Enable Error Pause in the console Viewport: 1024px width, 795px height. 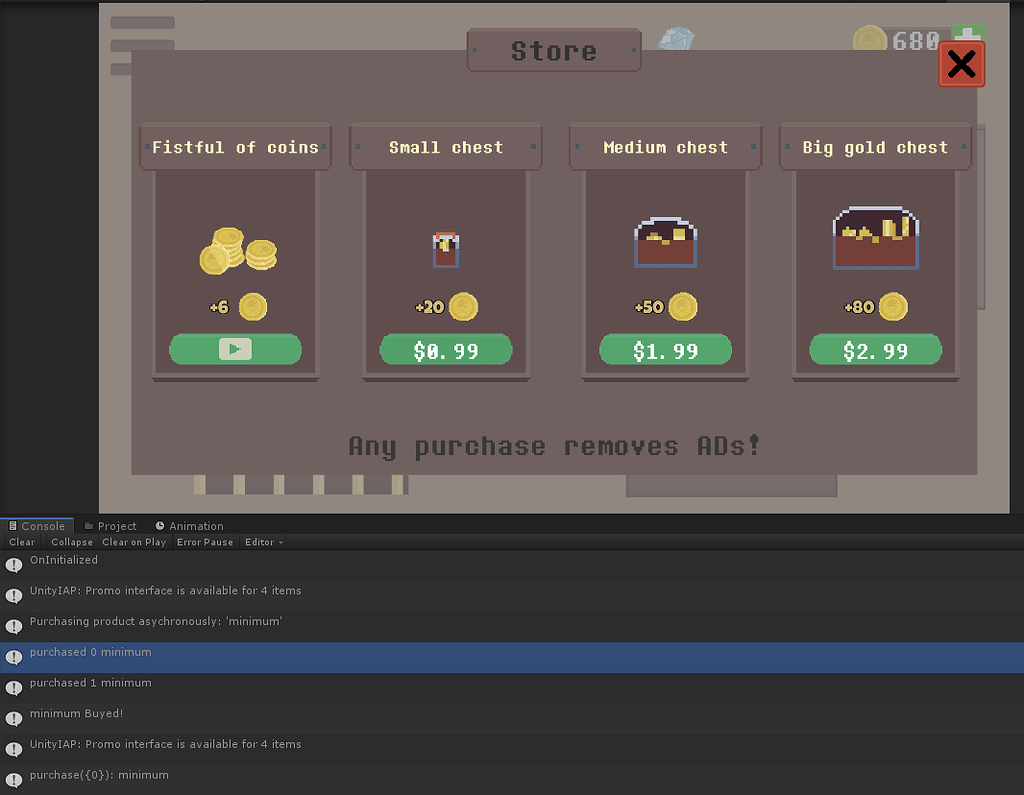click(204, 541)
